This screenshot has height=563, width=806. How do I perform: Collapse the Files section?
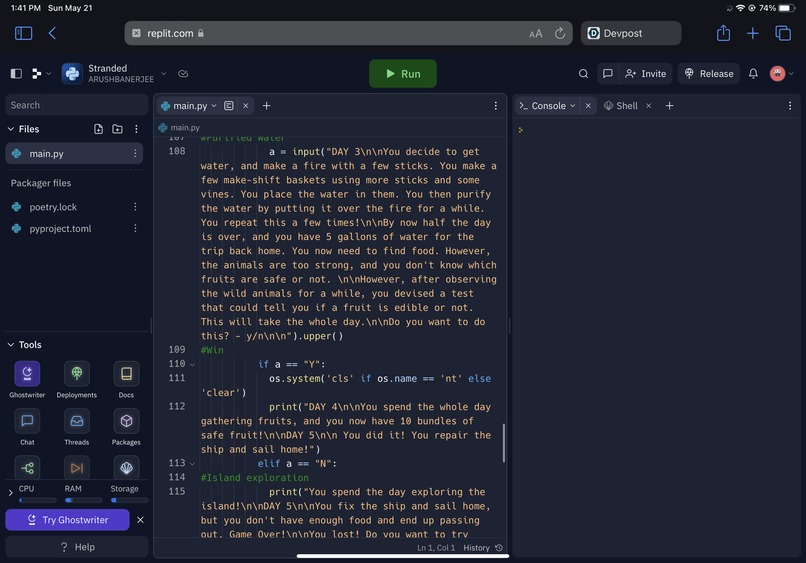point(11,129)
